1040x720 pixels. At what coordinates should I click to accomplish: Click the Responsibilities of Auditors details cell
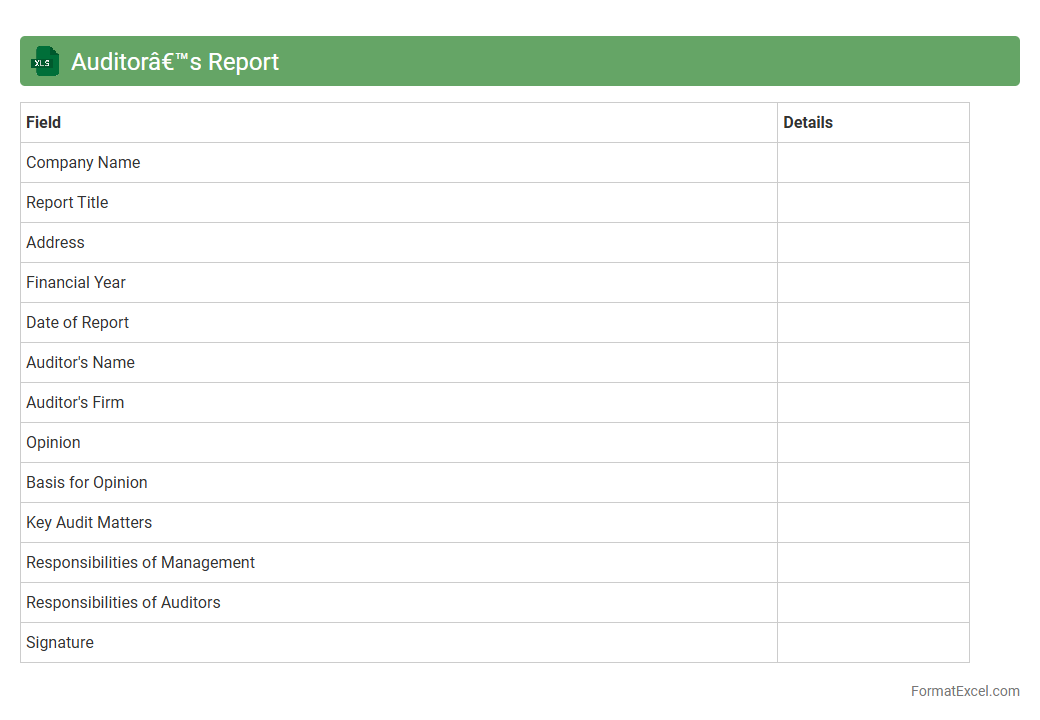pos(872,602)
